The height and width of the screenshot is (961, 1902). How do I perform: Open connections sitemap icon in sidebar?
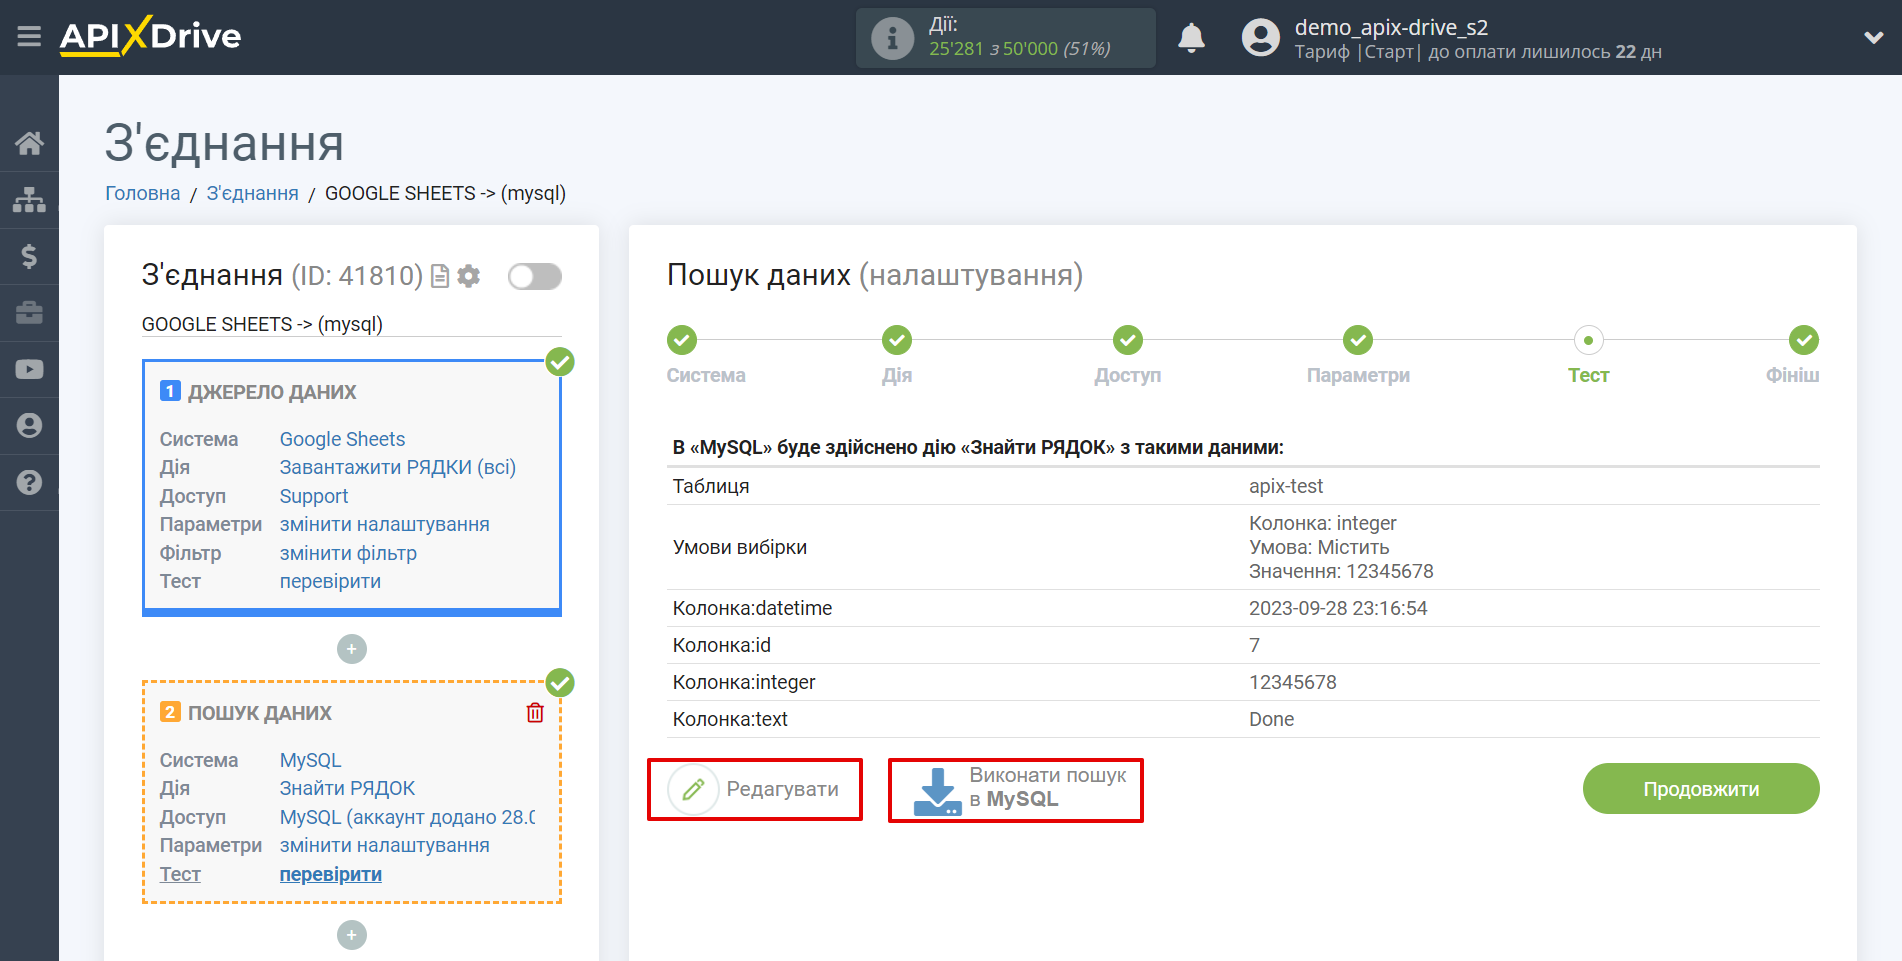(29, 200)
